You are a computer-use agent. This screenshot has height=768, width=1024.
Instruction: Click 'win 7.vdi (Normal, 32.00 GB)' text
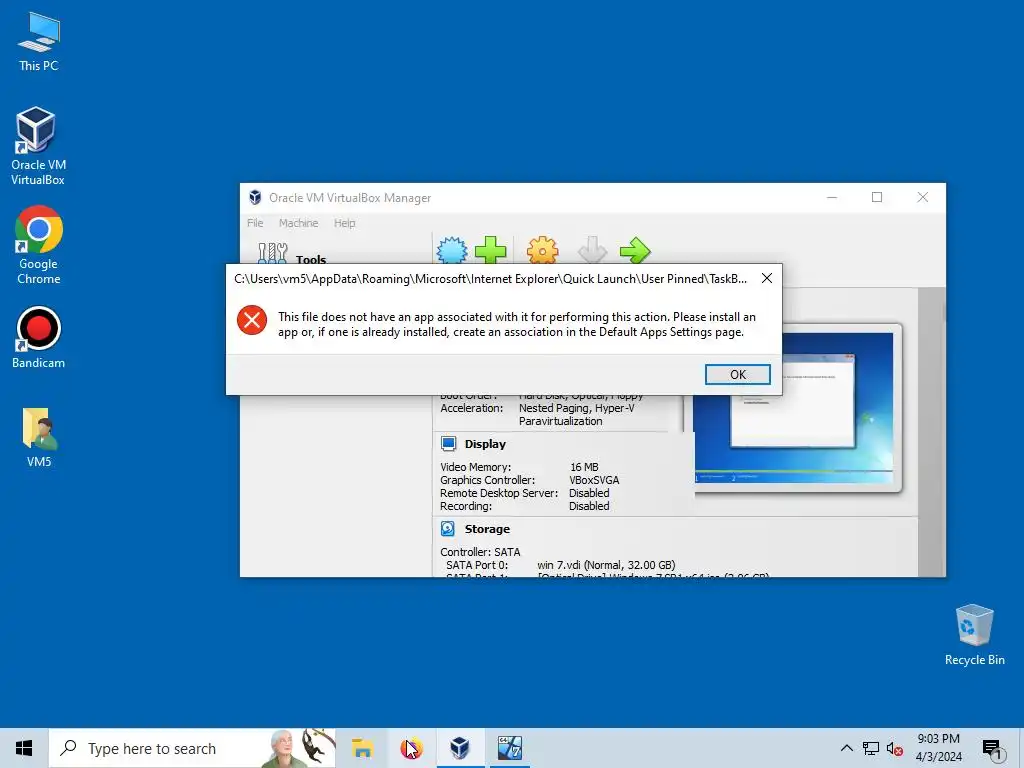[606, 565]
